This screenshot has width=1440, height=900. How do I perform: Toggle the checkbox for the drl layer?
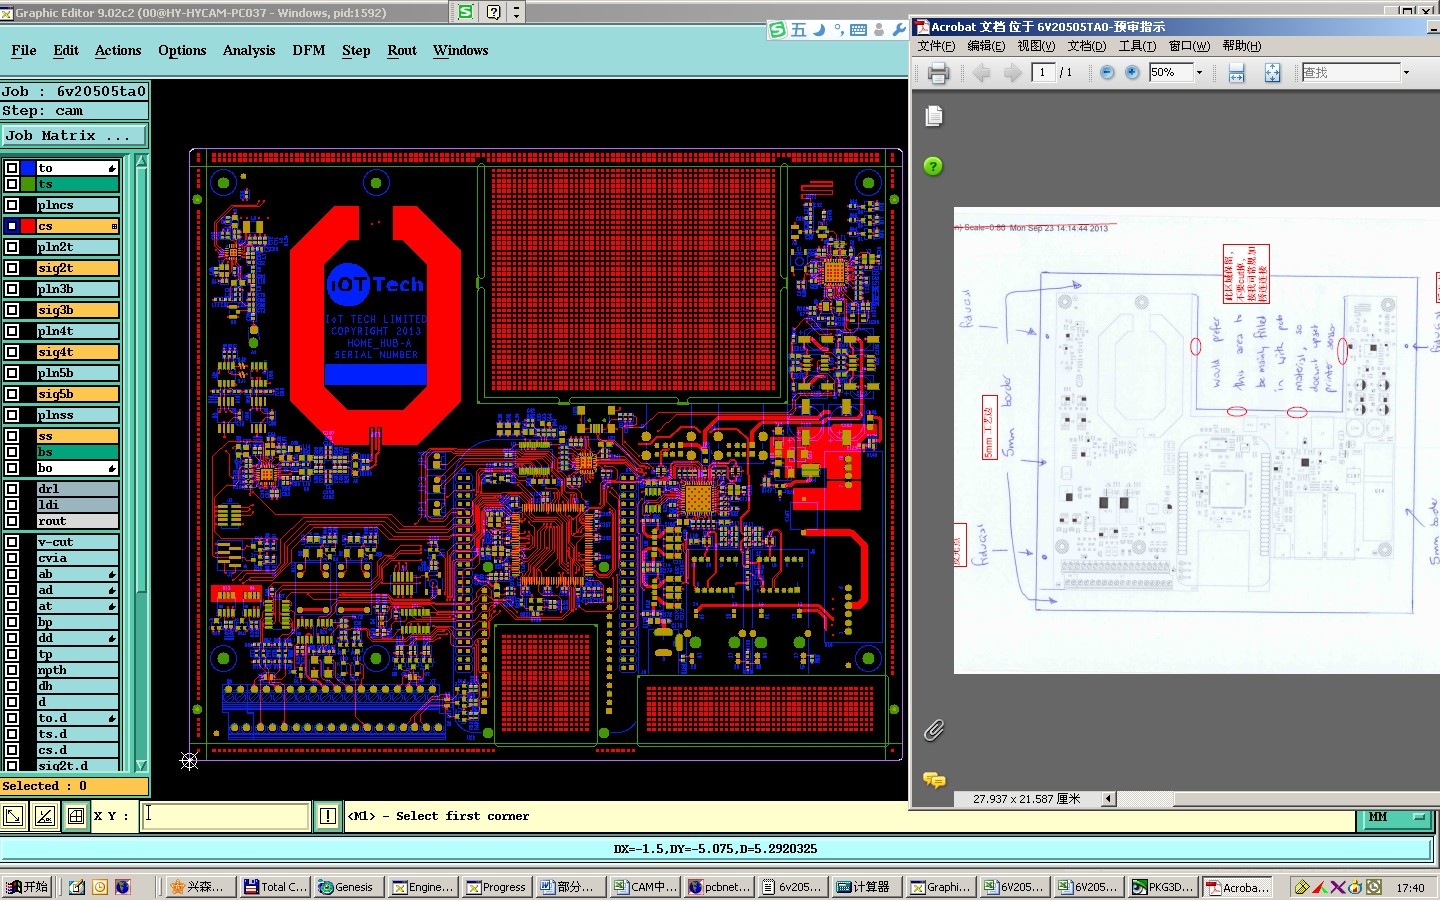[x=12, y=489]
